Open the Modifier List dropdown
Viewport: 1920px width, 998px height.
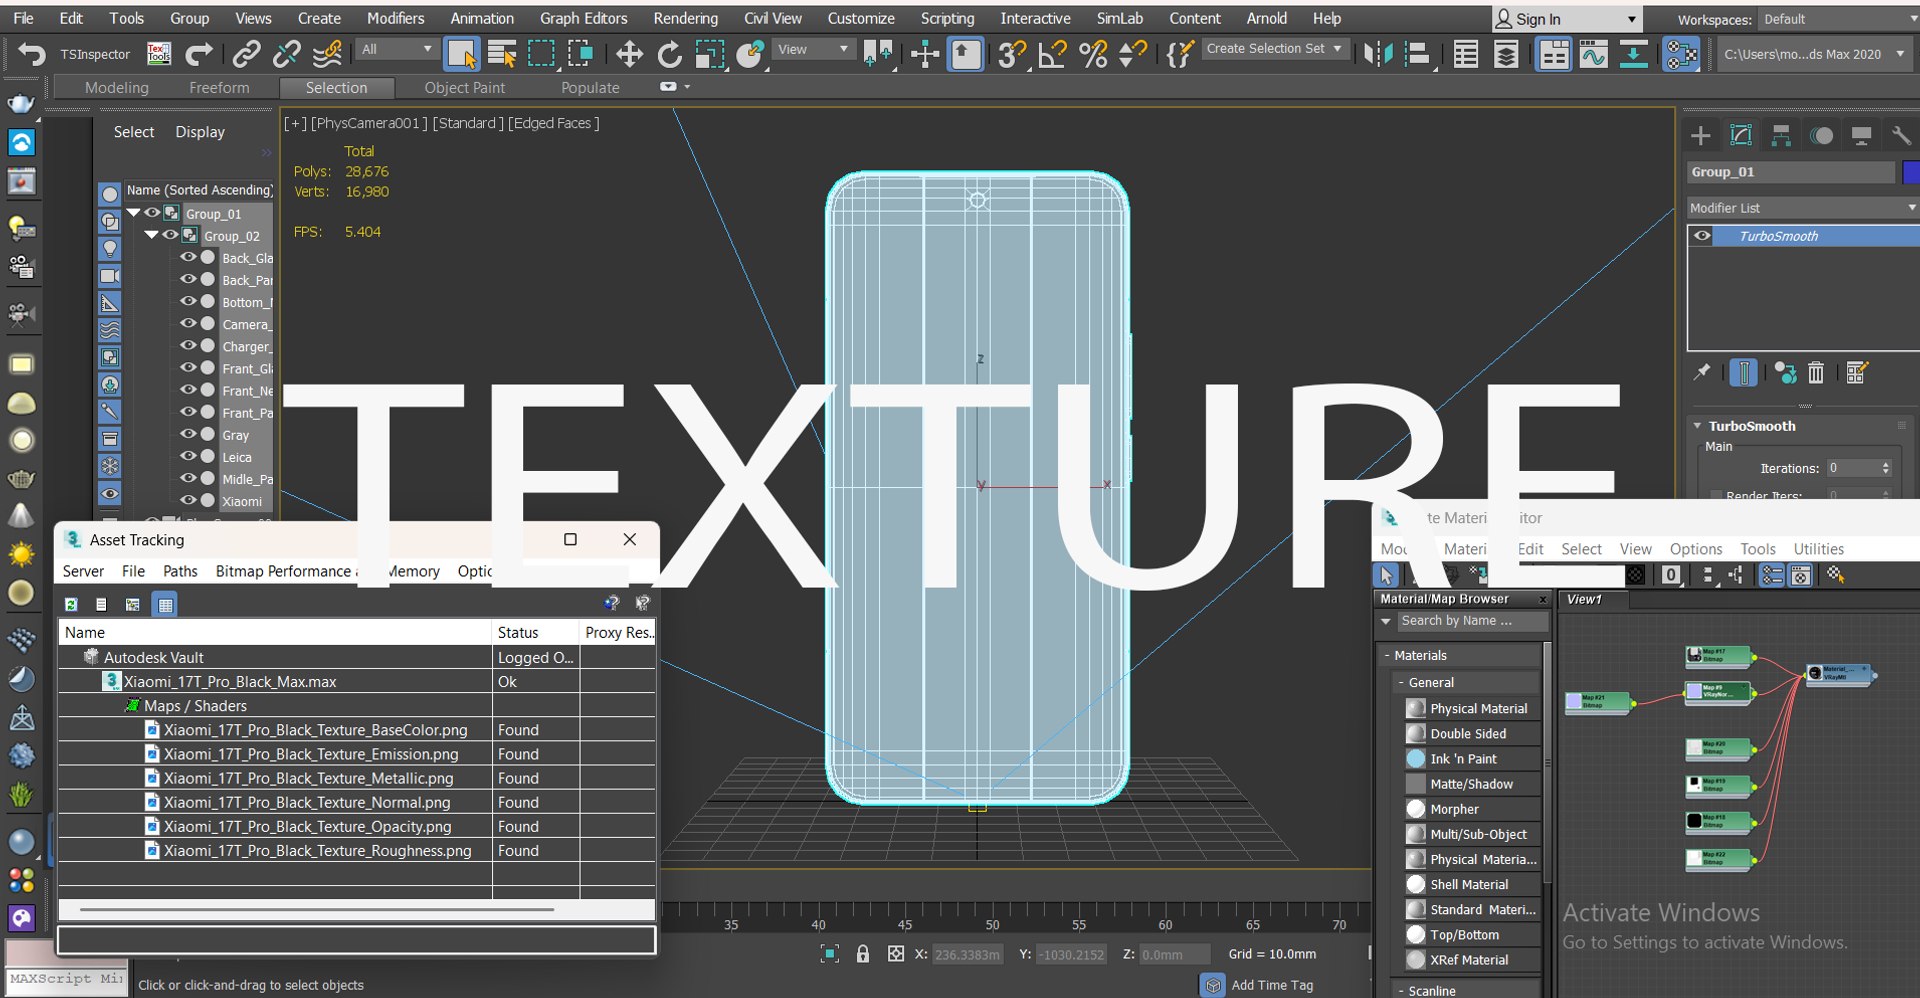click(1802, 208)
